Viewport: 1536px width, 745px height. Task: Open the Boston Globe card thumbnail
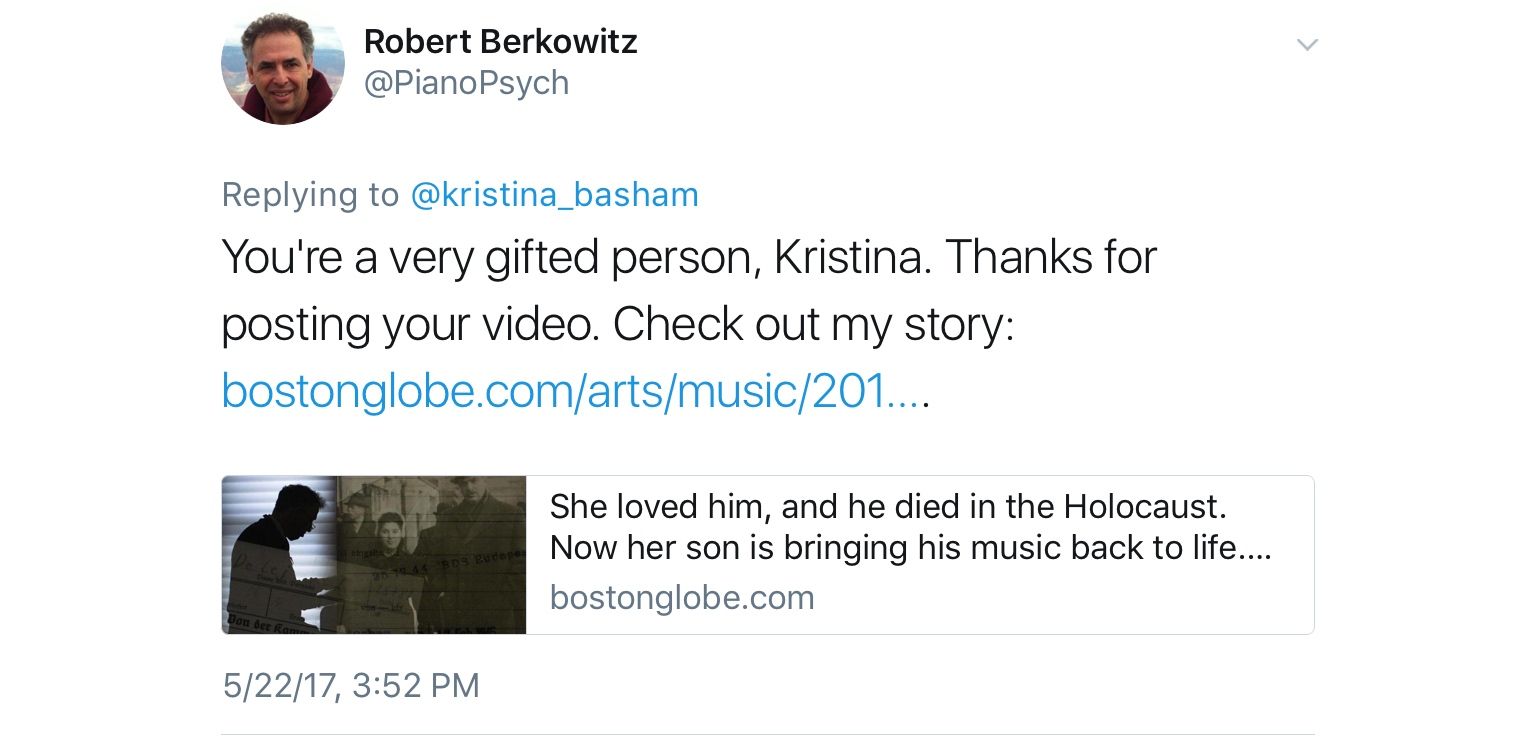pos(374,555)
